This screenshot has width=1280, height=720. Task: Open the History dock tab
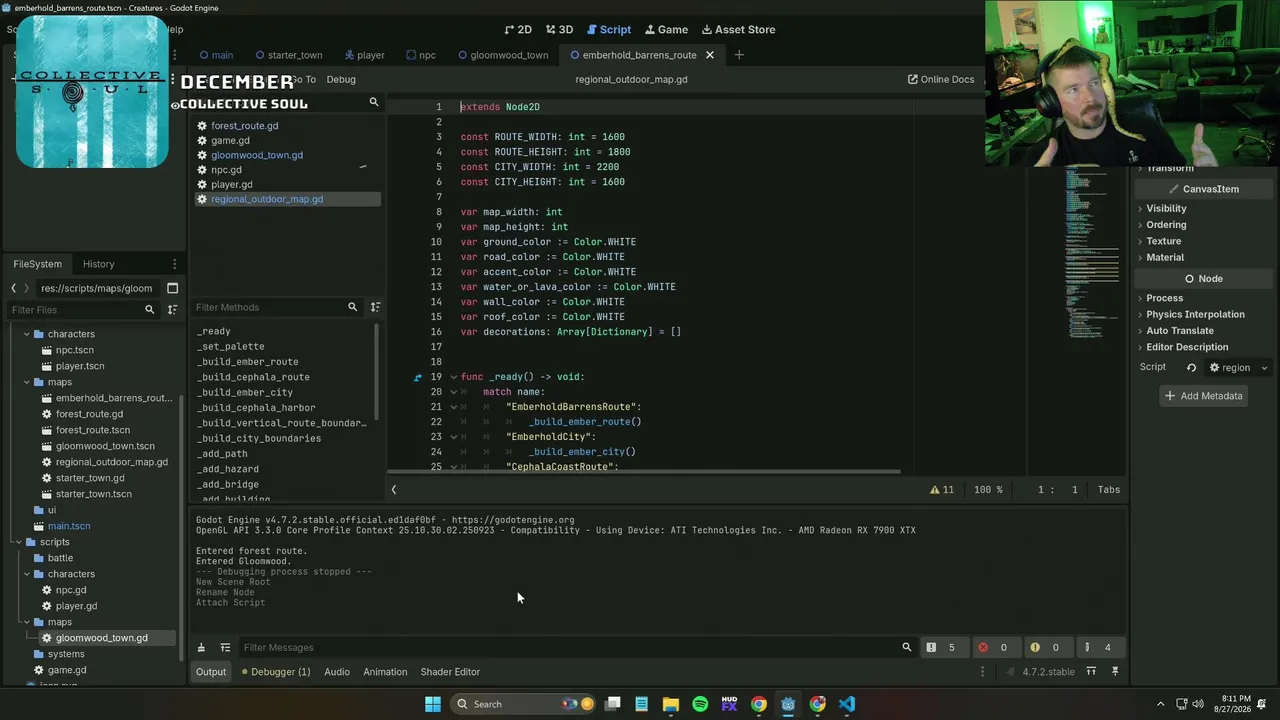(x=99, y=264)
